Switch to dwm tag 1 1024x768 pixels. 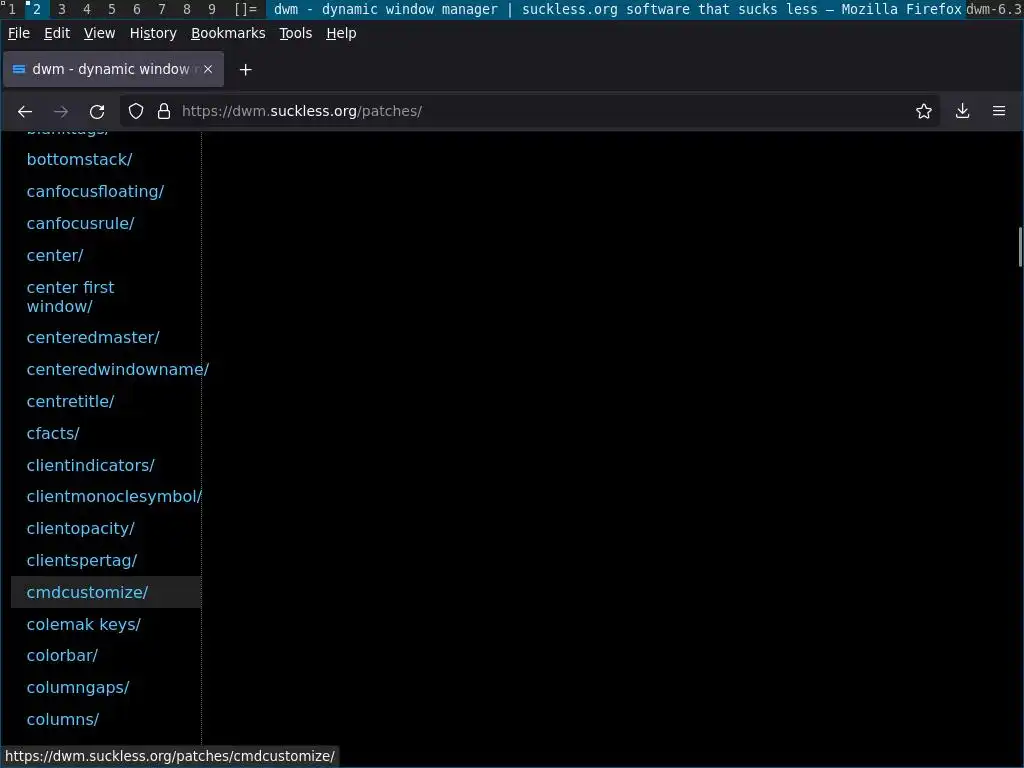point(12,9)
